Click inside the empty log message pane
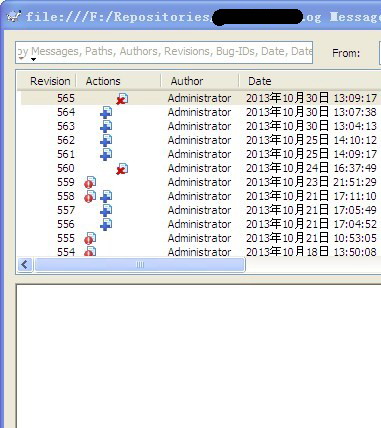Image resolution: width=381 pixels, height=428 pixels. coord(199,356)
